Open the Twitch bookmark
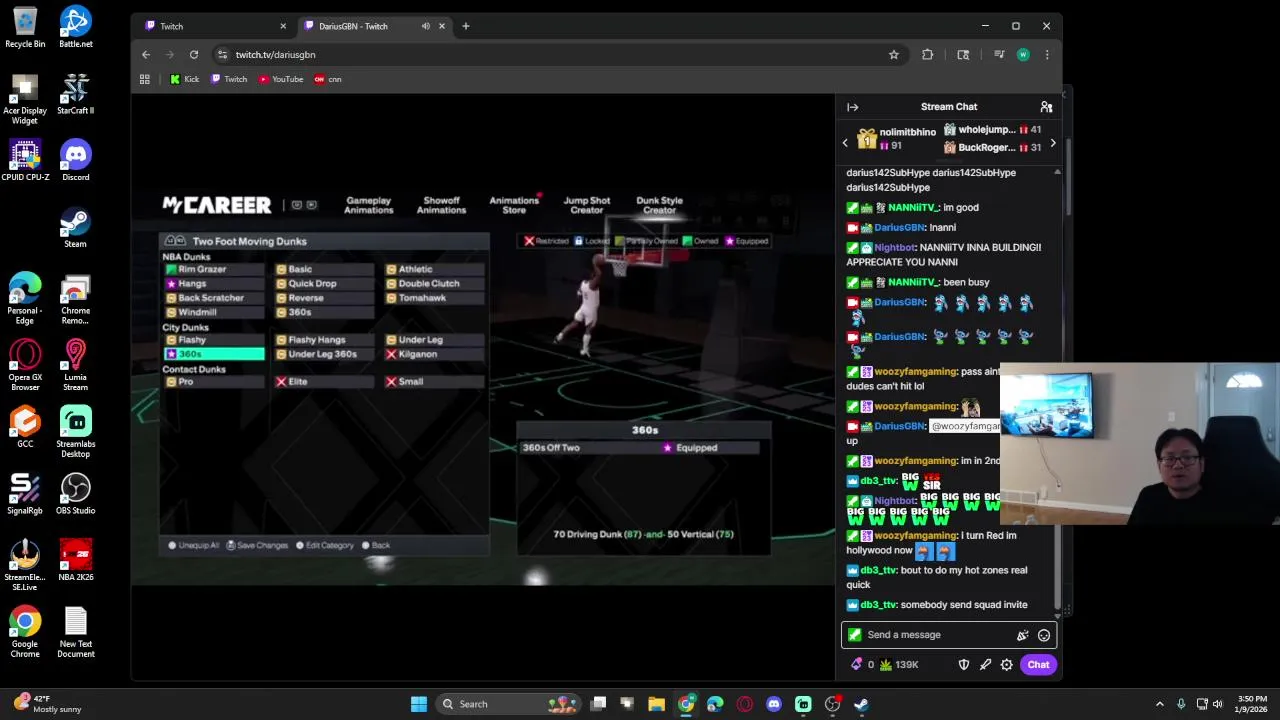This screenshot has height=720, width=1280. pyautogui.click(x=229, y=79)
